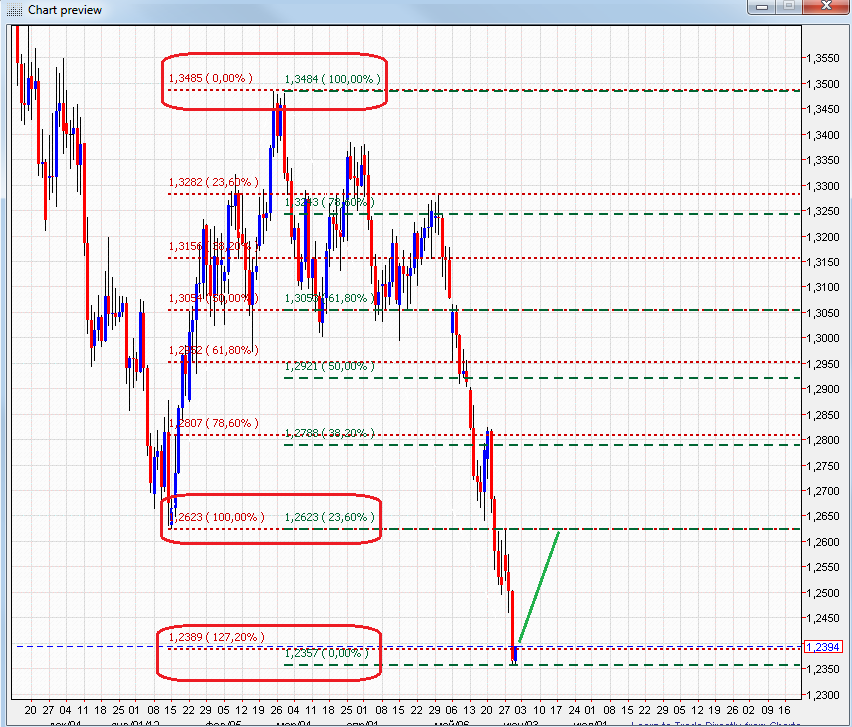
Task: Click the 'Chart preview' window title text
Action: 65,10
